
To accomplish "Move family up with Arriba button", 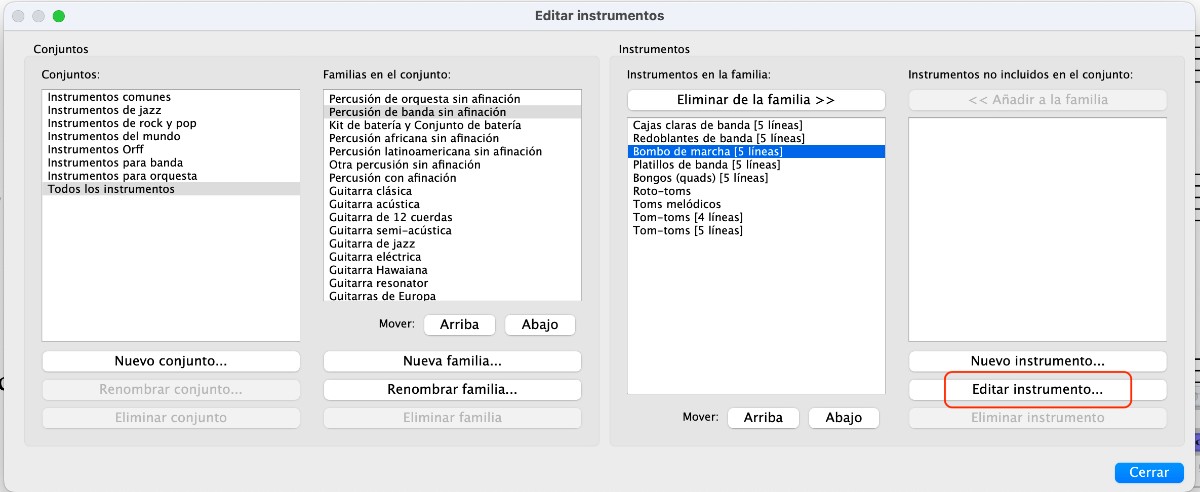I will click(459, 325).
